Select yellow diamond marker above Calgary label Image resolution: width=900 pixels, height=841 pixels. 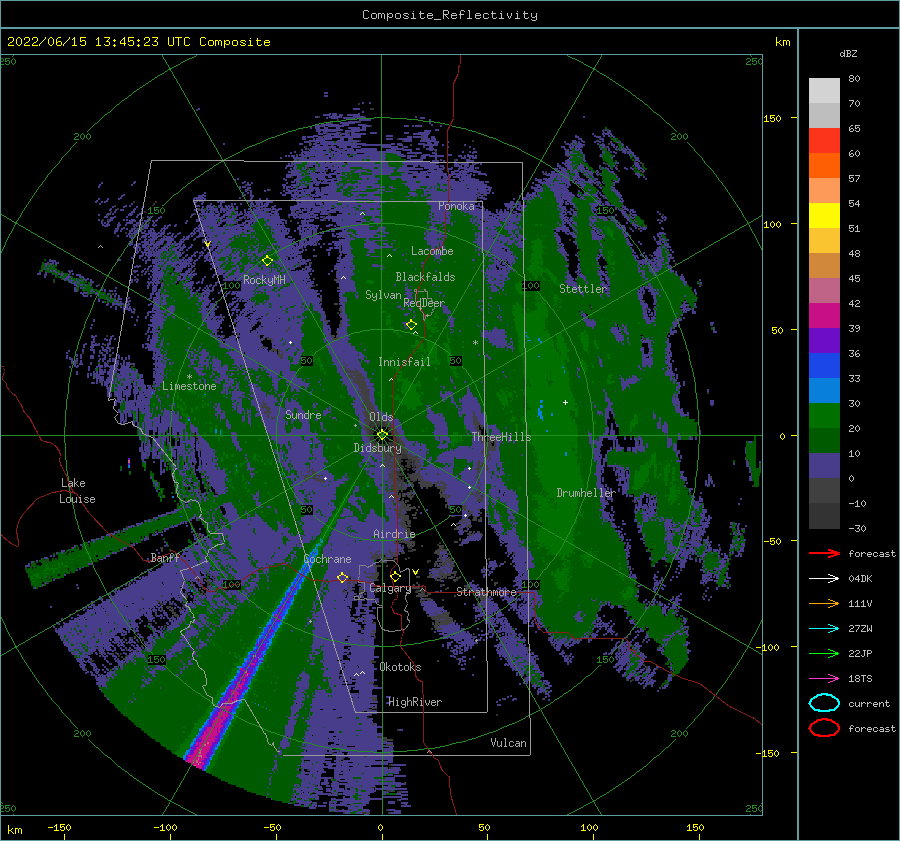click(x=395, y=575)
